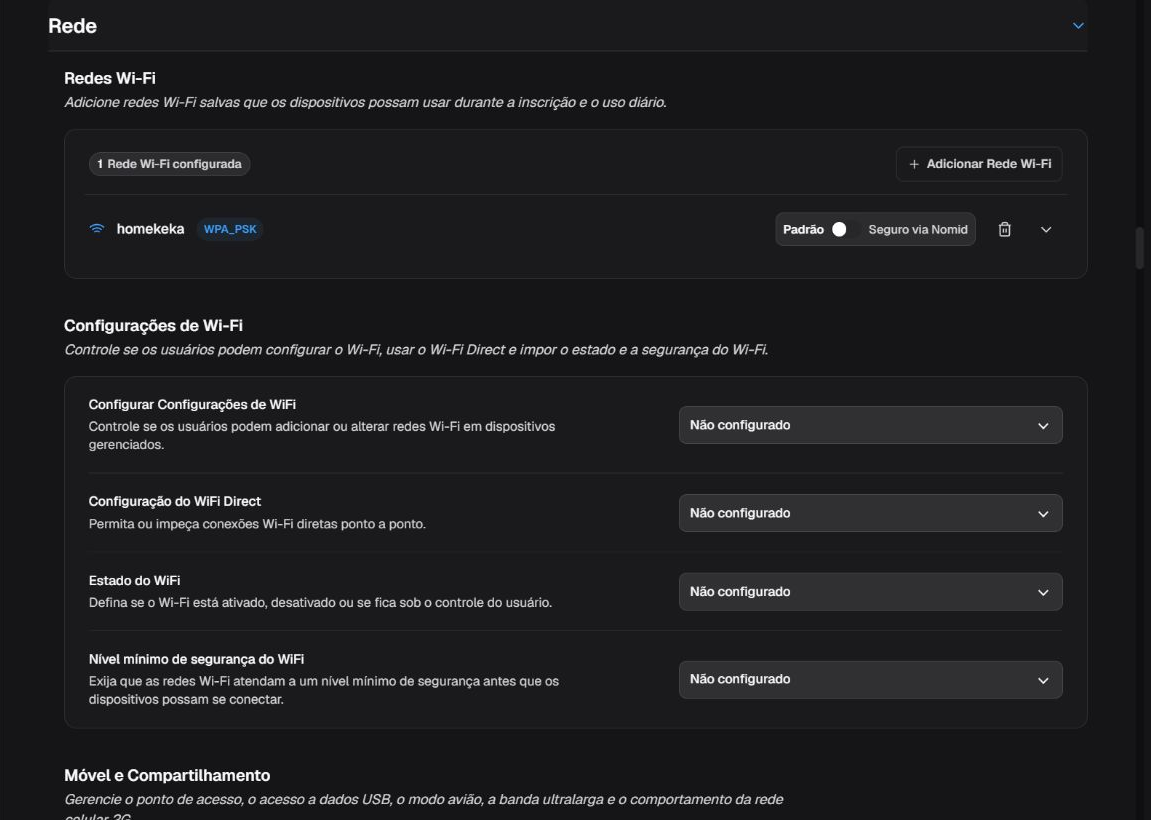Click the Nível mínimo de segurança do WiFi label
1151x820 pixels.
pyautogui.click(x=196, y=659)
